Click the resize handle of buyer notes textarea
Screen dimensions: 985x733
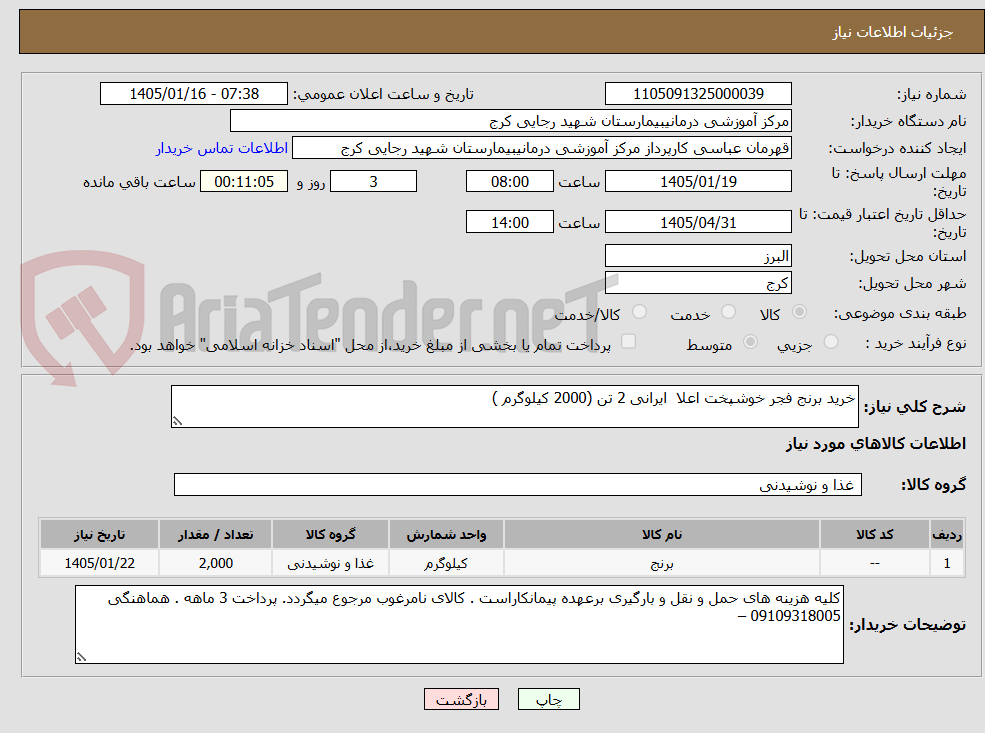tap(81, 657)
